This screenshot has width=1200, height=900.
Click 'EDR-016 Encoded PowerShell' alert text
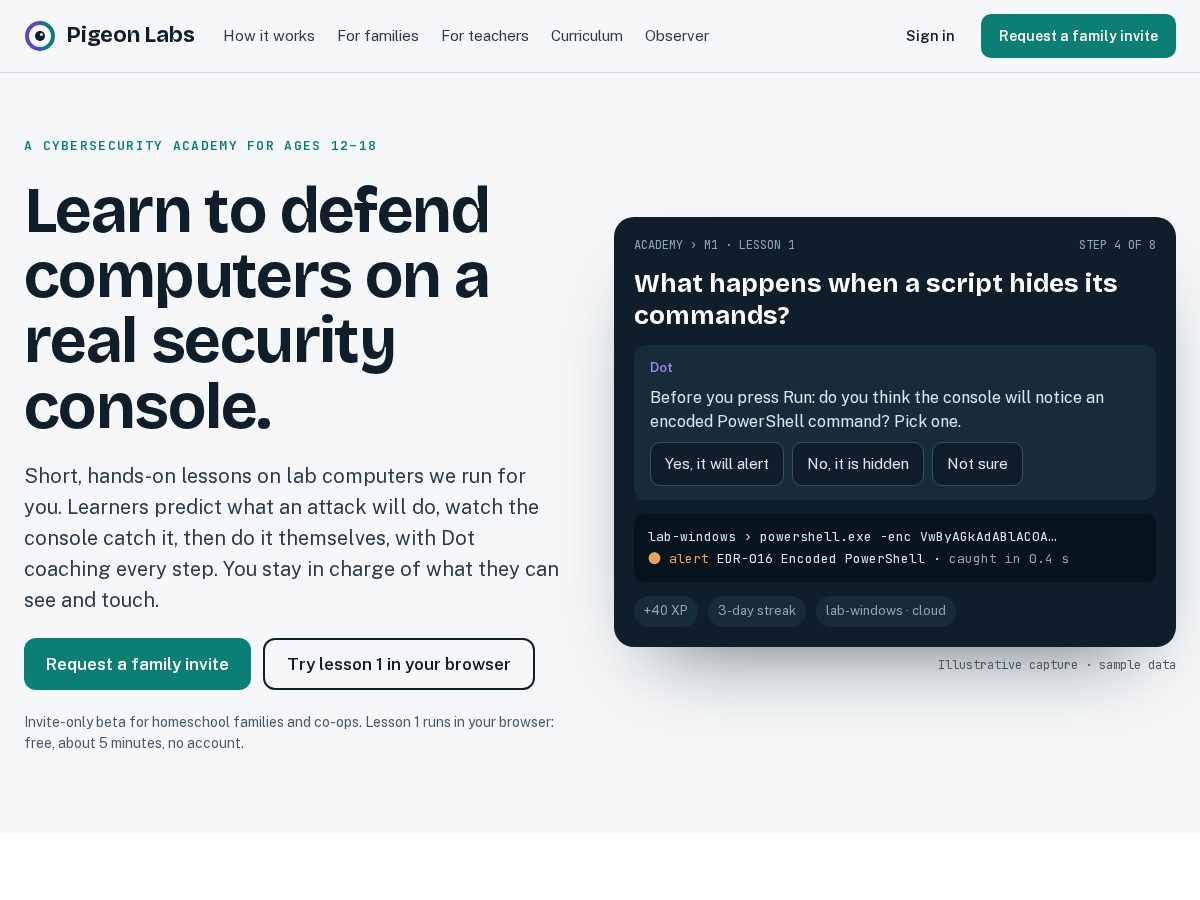click(821, 558)
